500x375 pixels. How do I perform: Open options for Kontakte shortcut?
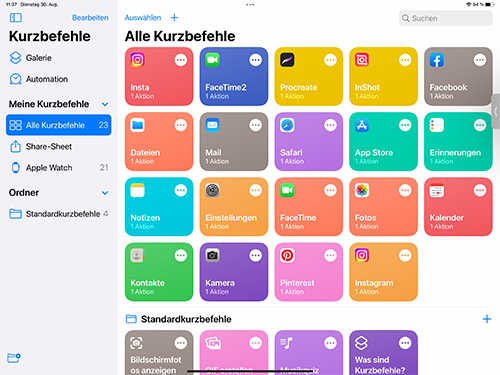pyautogui.click(x=181, y=256)
